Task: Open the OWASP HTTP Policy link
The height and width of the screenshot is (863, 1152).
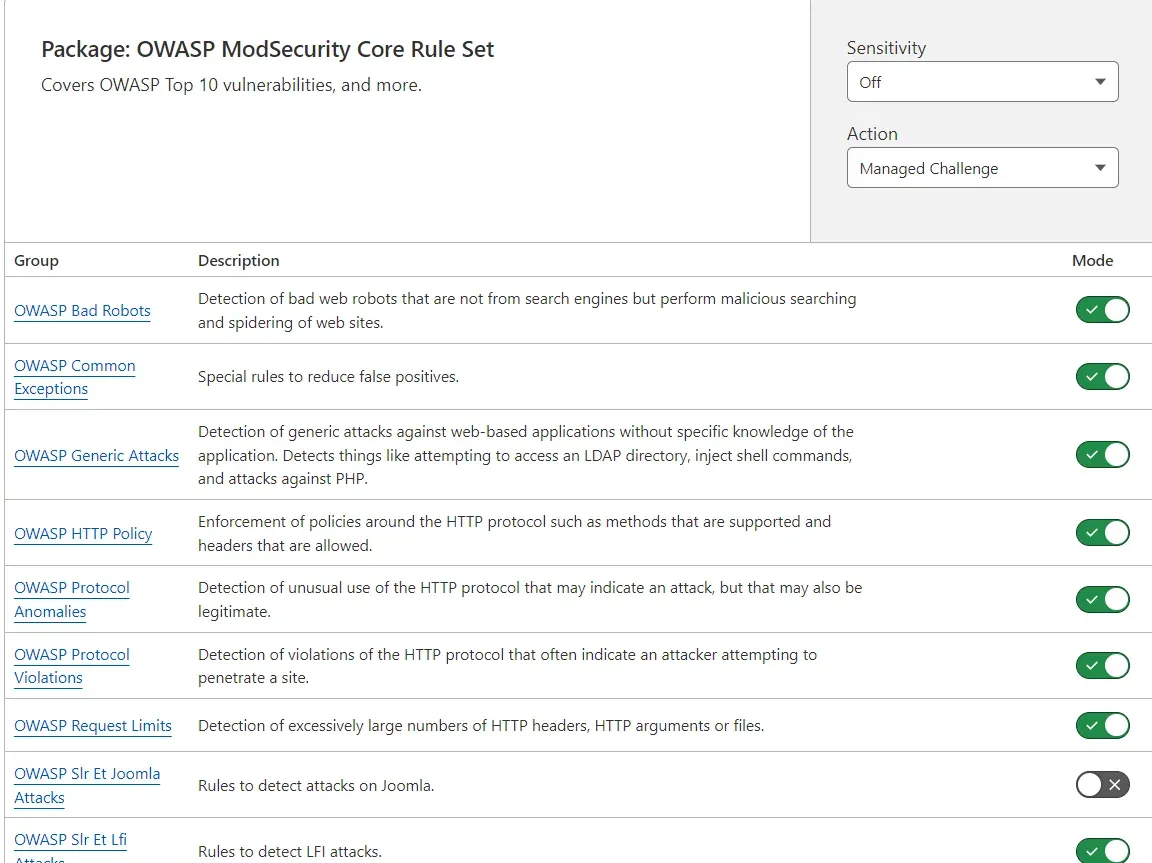Action: click(83, 534)
